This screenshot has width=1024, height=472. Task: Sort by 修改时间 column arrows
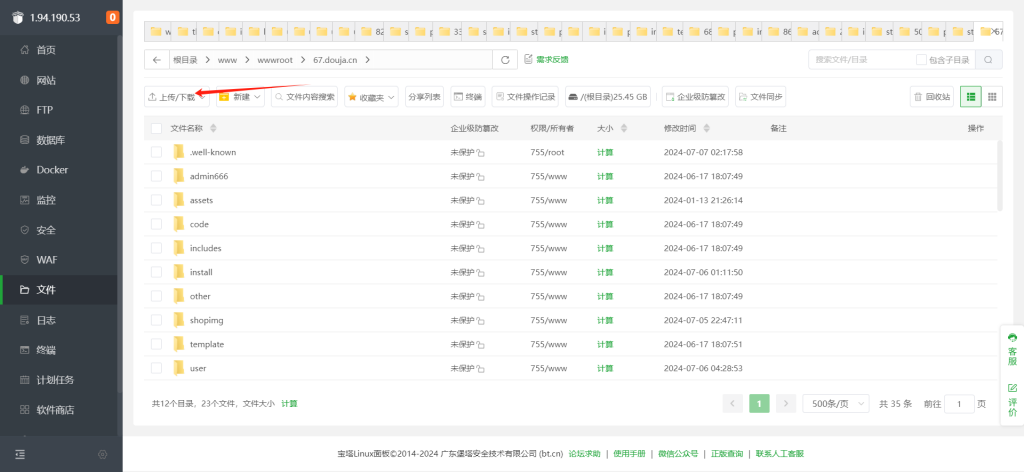point(707,129)
